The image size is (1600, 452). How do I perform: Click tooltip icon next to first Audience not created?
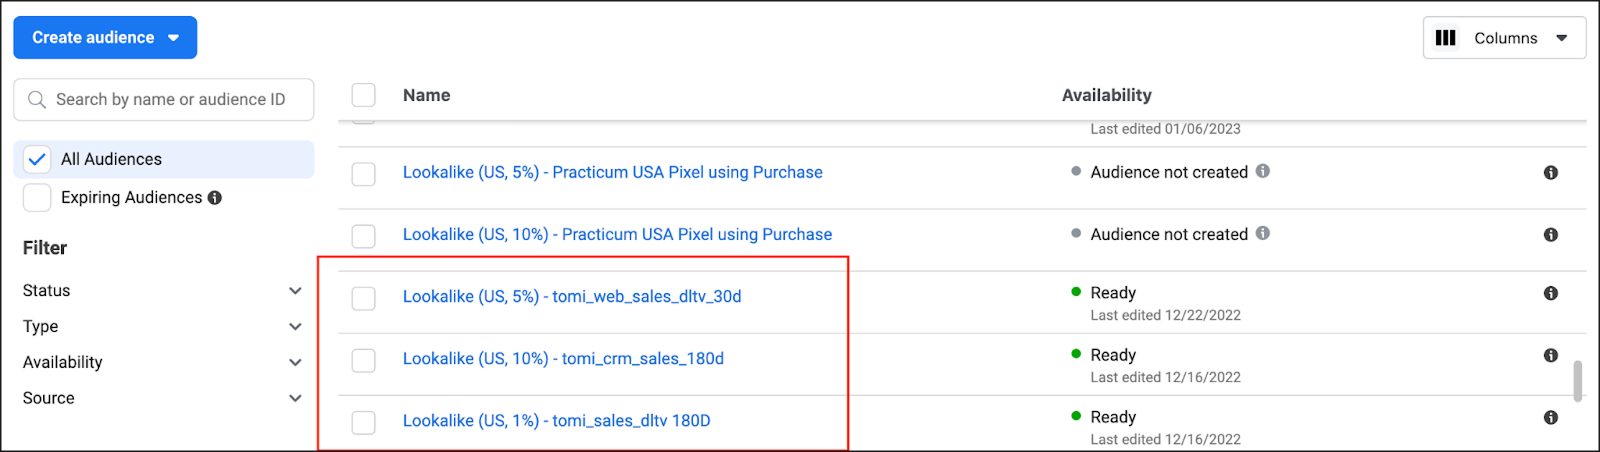point(1263,171)
